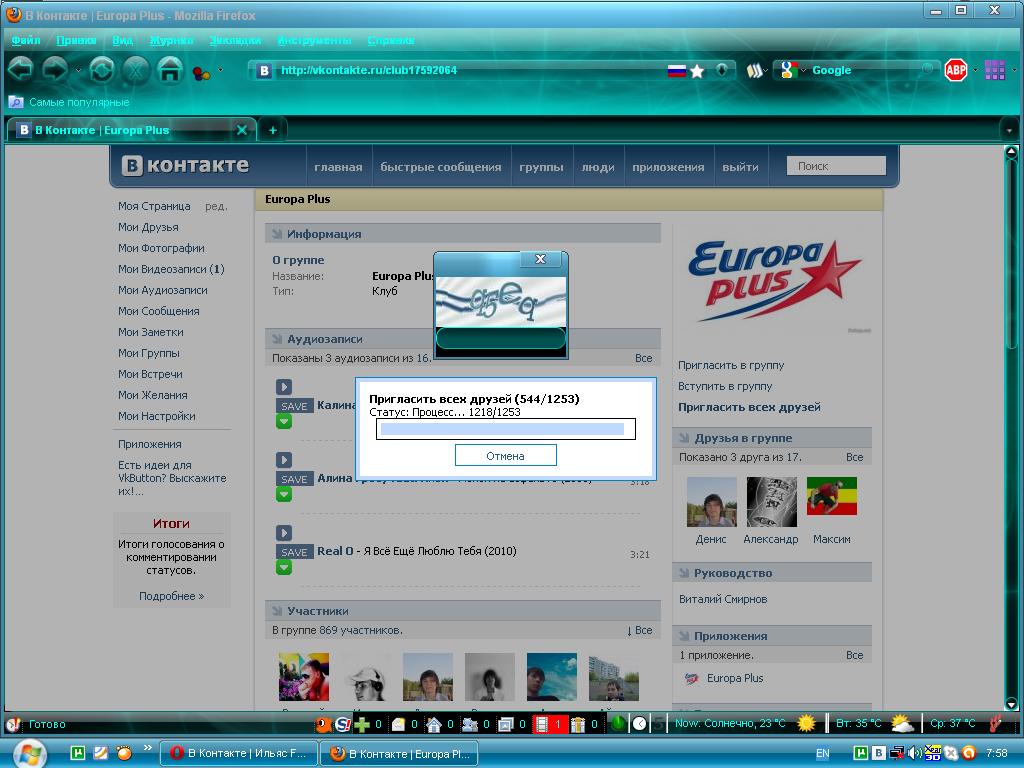Viewport: 1024px width, 768px height.
Task: Click SAVE next to Real O track
Action: click(x=295, y=552)
